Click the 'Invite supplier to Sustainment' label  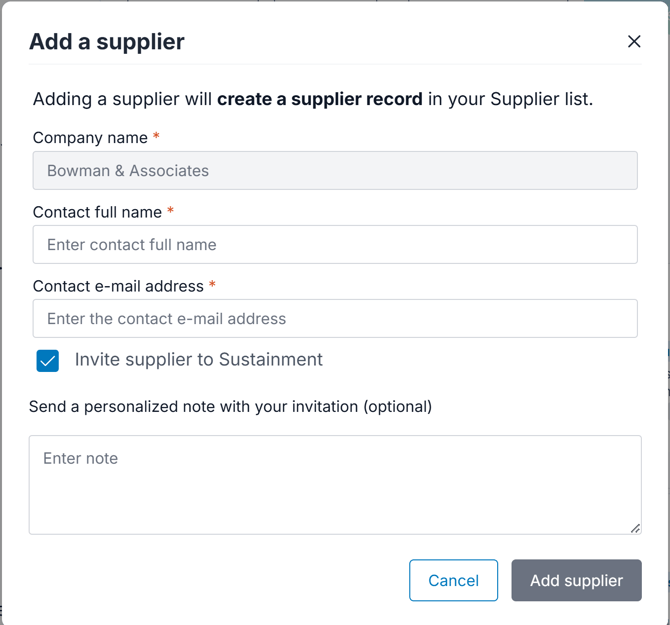click(x=198, y=360)
